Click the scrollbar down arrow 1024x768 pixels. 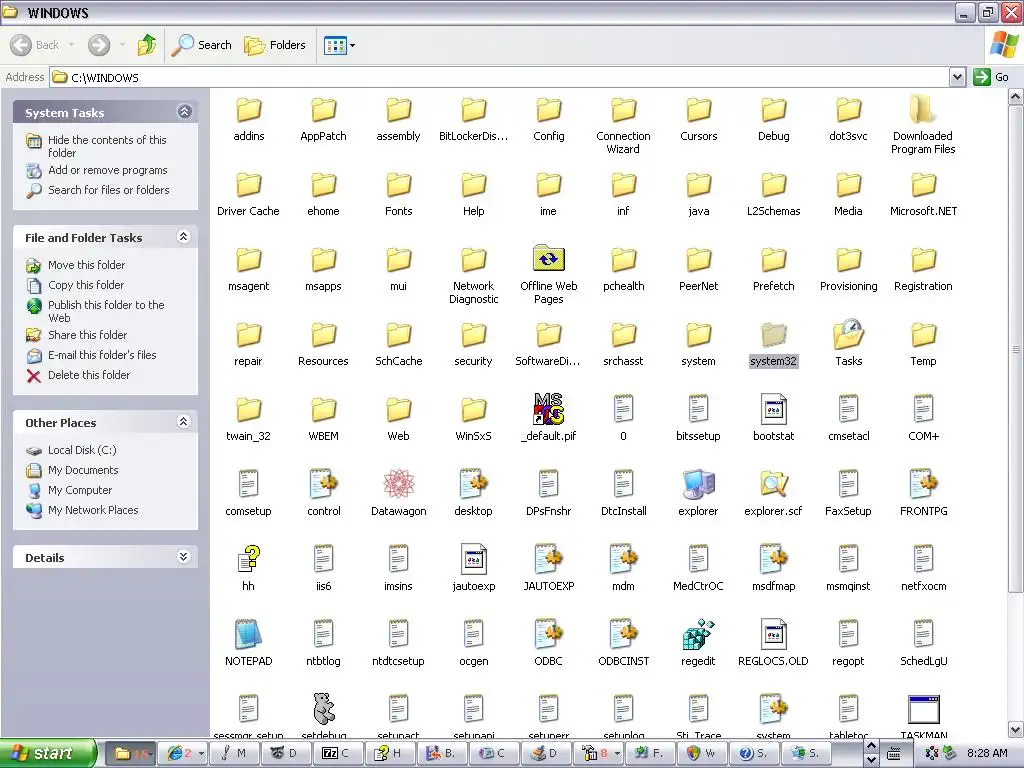click(1016, 729)
